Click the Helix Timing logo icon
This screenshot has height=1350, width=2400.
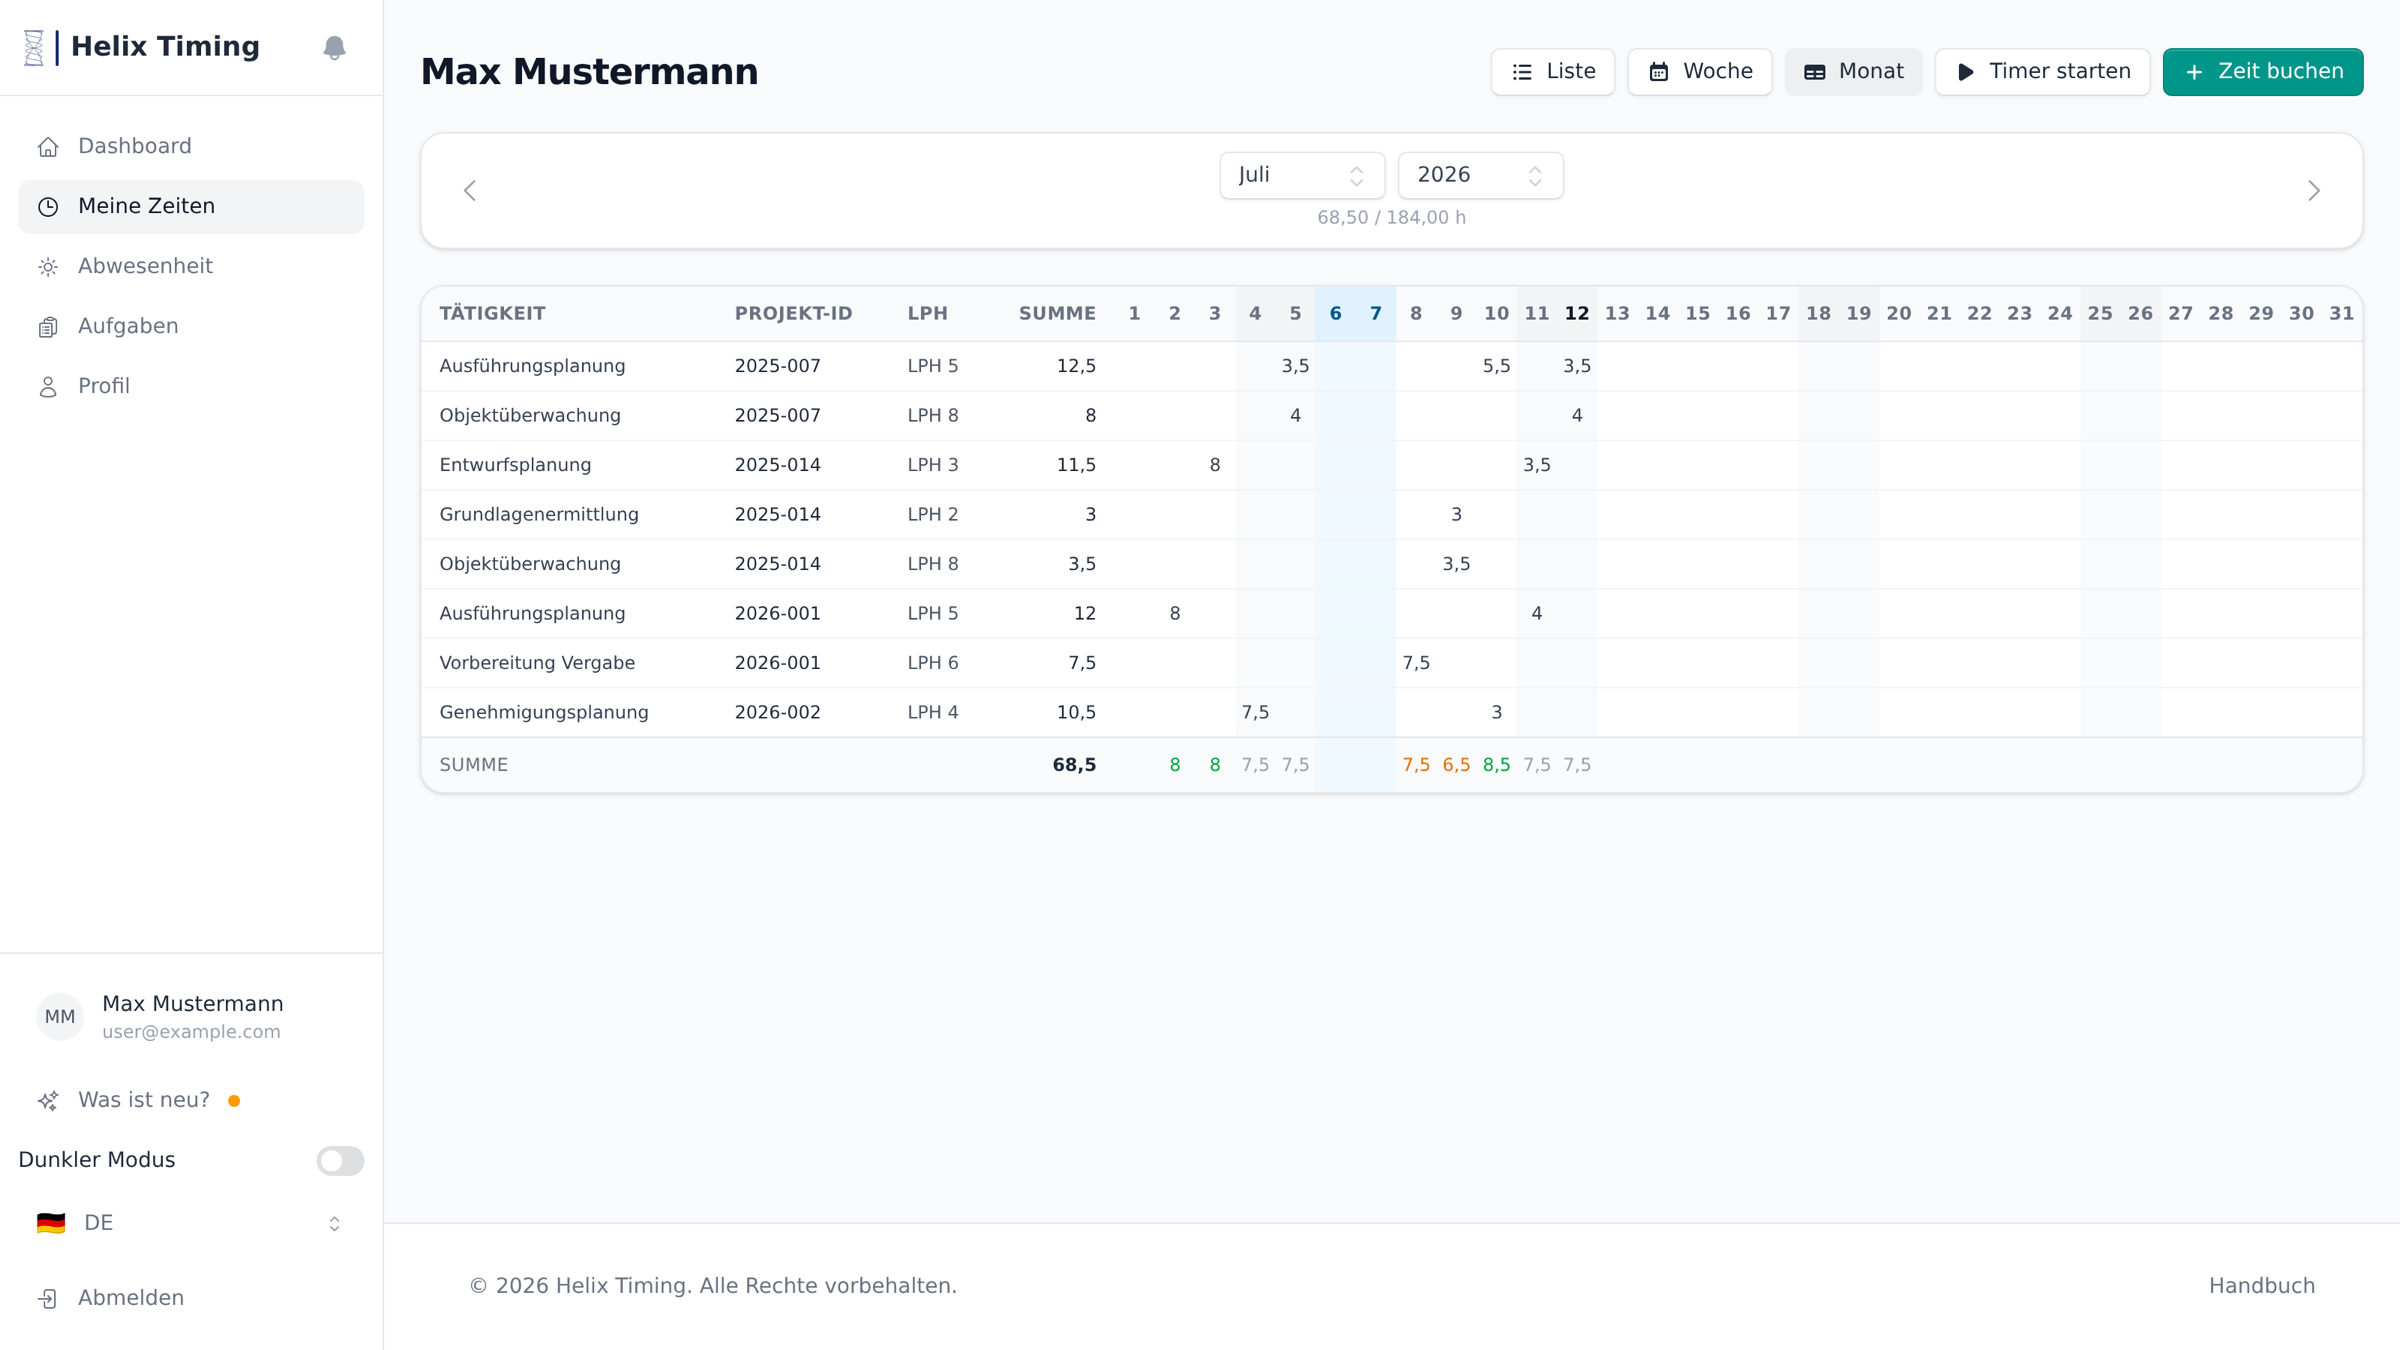34,47
